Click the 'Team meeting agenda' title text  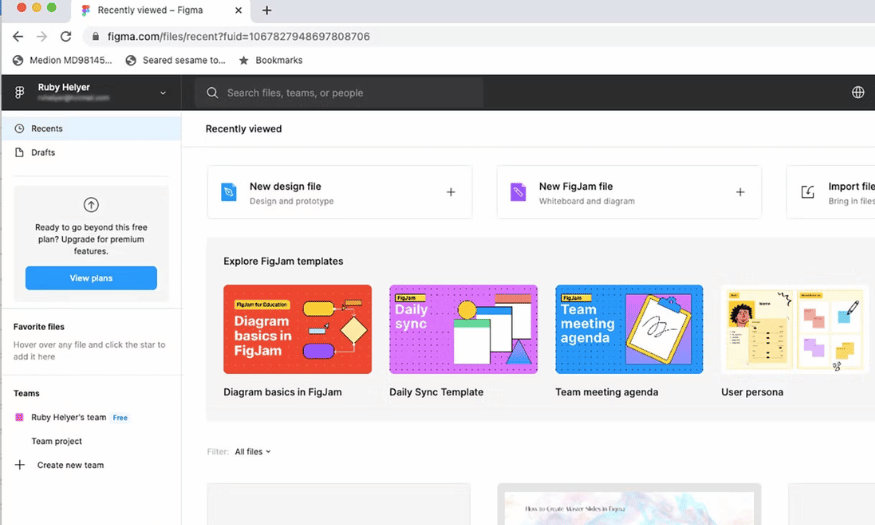607,392
